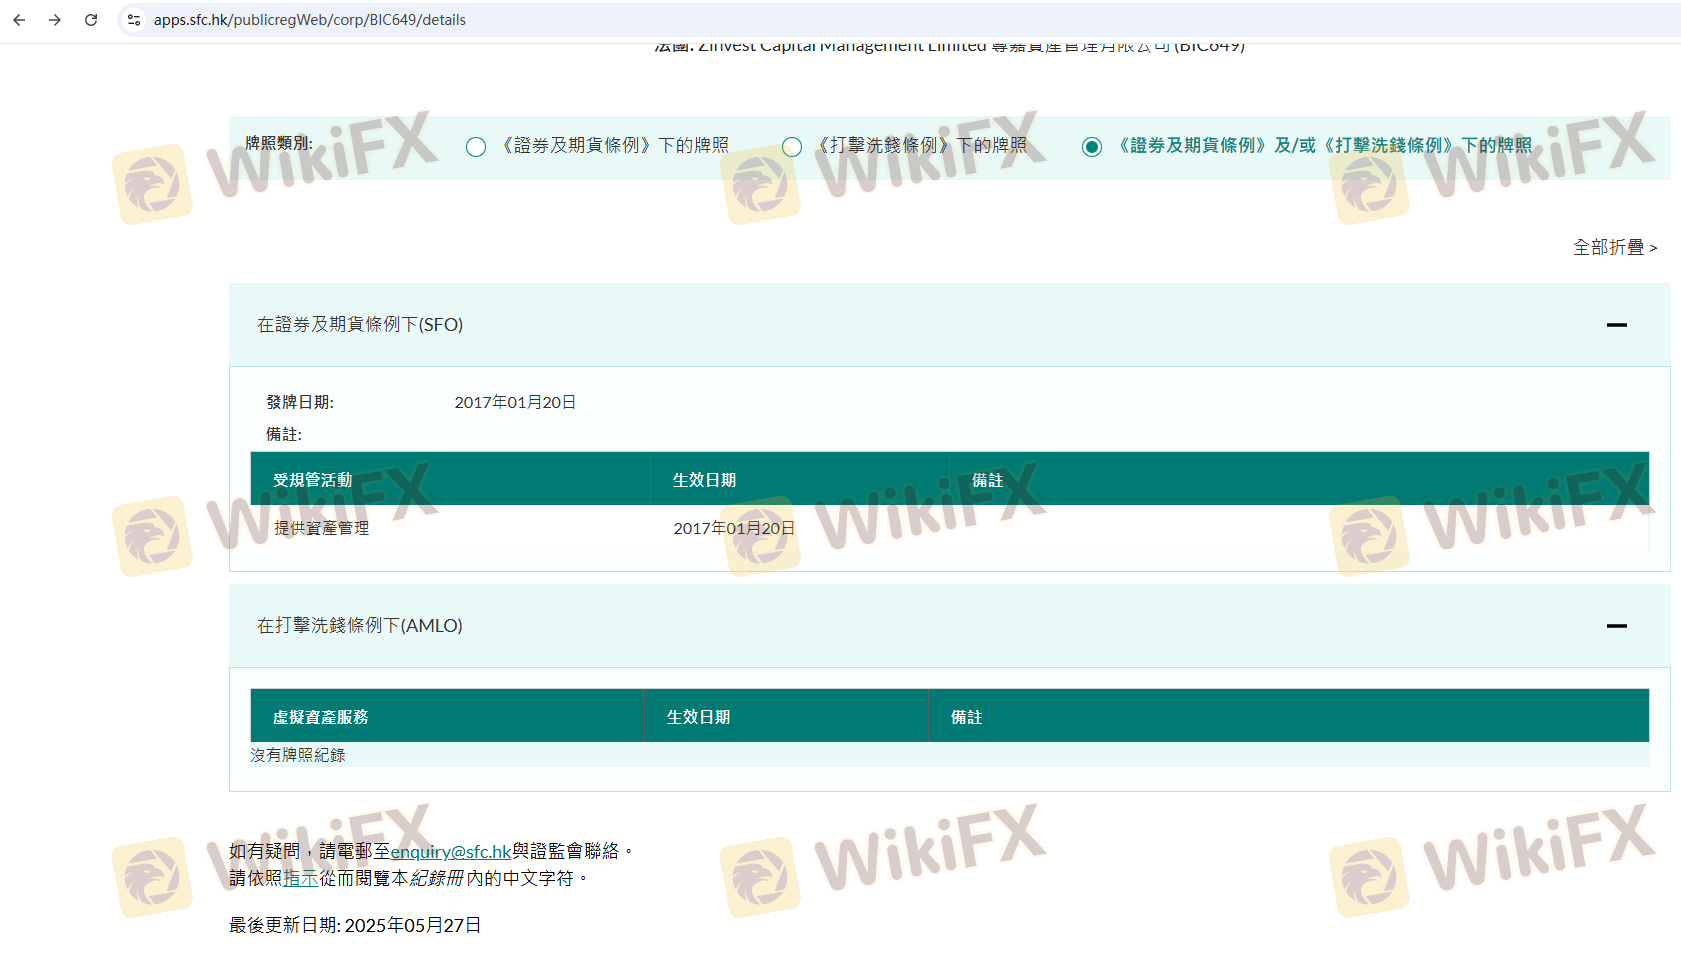Select 《證券及期貨條例》下的牌照 radio button
The image size is (1681, 956).
coord(476,147)
